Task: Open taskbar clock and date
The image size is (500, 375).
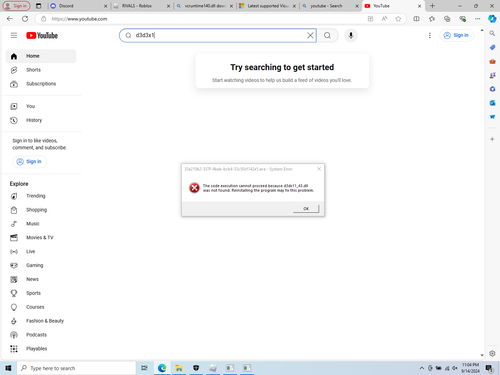Action: [470, 368]
